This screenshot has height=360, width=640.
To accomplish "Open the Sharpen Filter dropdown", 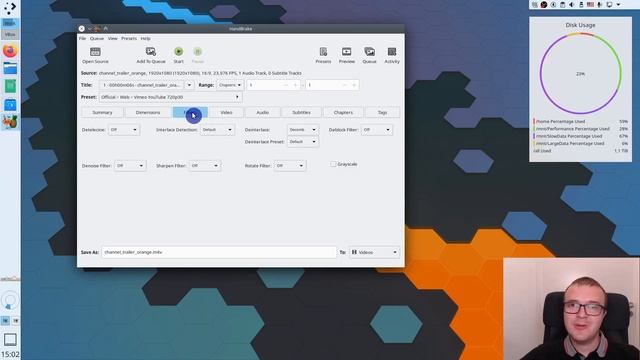I will [204, 166].
